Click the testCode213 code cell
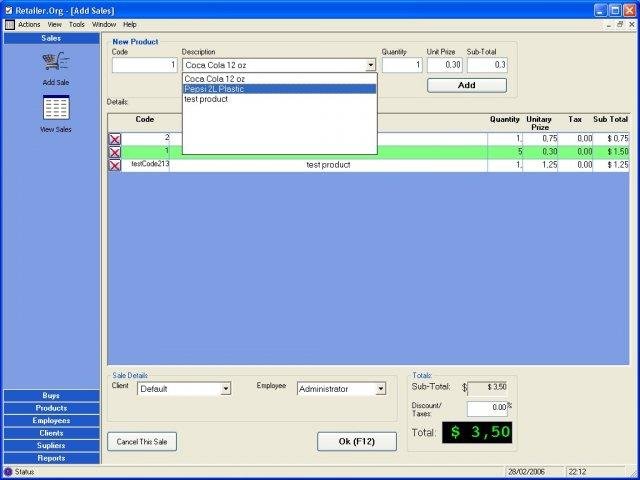The image size is (640, 480). (146, 165)
